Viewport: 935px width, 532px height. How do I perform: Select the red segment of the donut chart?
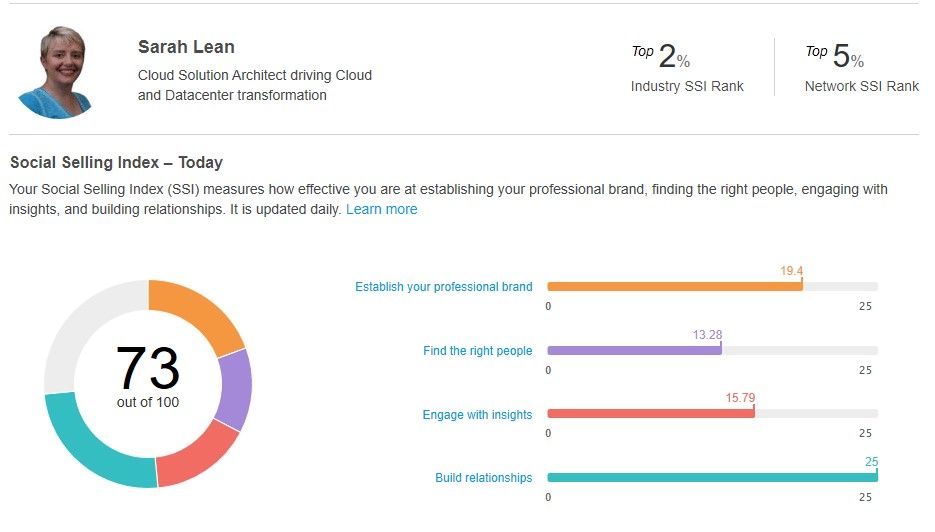click(197, 453)
